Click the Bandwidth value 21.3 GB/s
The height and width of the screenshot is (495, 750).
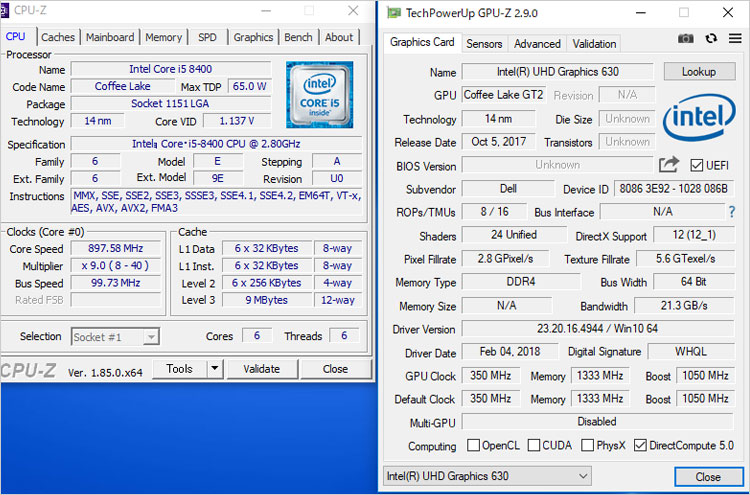pyautogui.click(x=684, y=305)
